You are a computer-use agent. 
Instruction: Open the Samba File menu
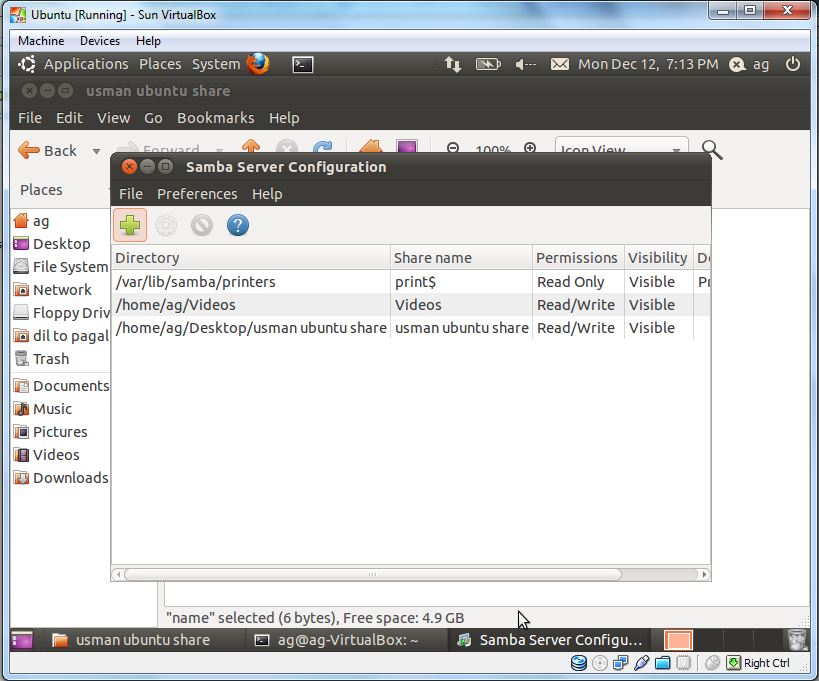tap(131, 194)
